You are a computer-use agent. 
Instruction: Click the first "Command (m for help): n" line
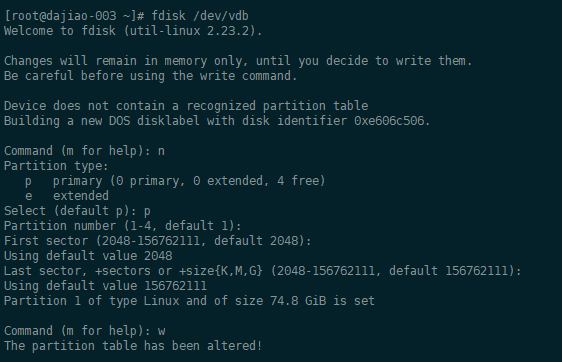tap(84, 151)
